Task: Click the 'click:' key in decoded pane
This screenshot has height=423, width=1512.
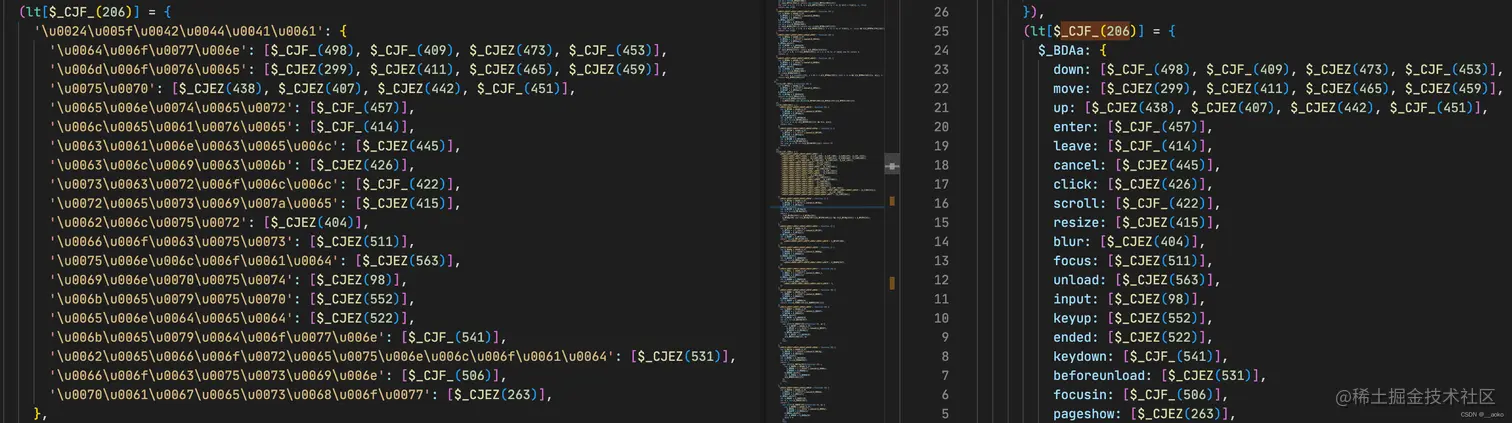Action: [1076, 184]
